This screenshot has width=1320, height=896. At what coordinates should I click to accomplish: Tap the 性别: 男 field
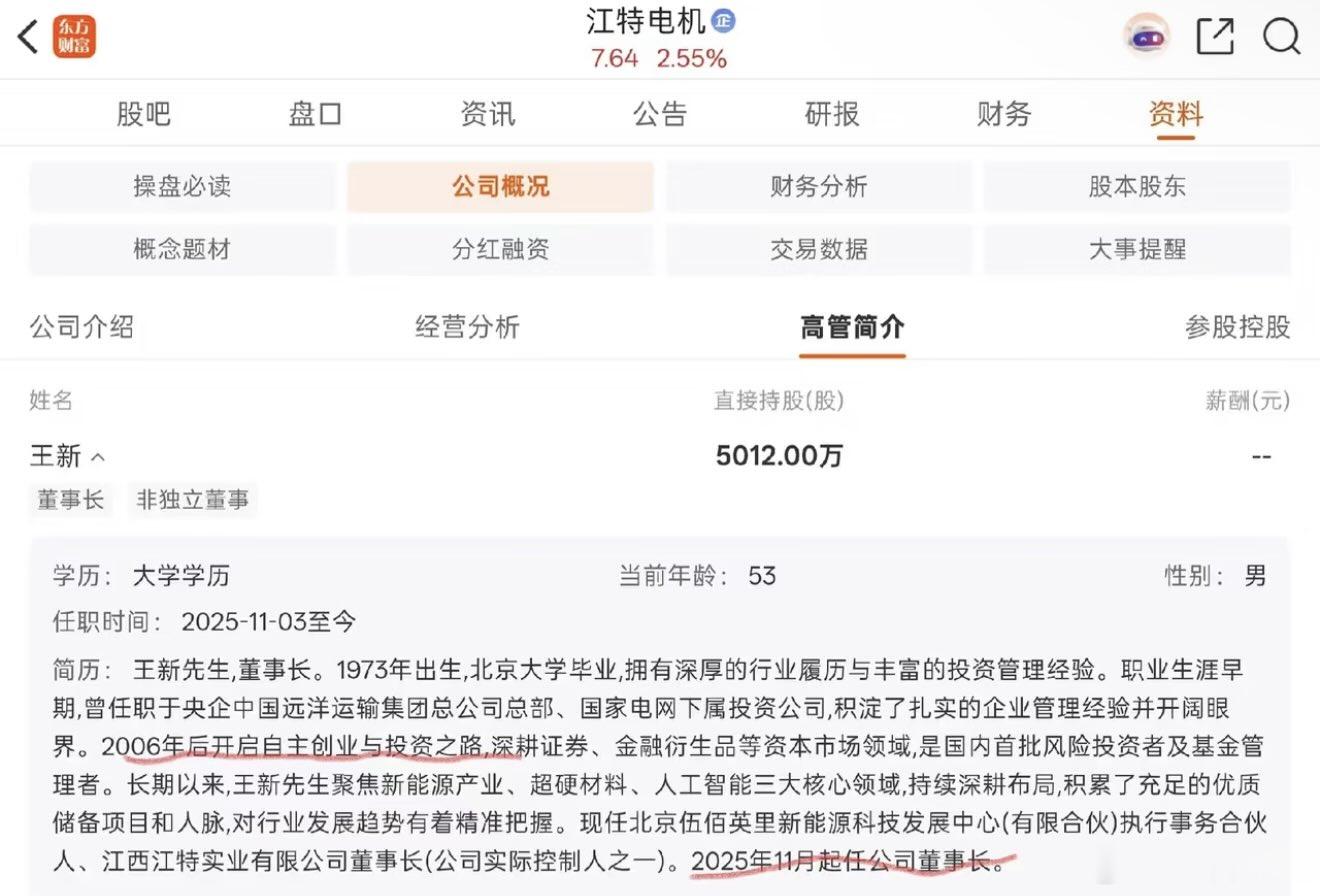pyautogui.click(x=1216, y=576)
